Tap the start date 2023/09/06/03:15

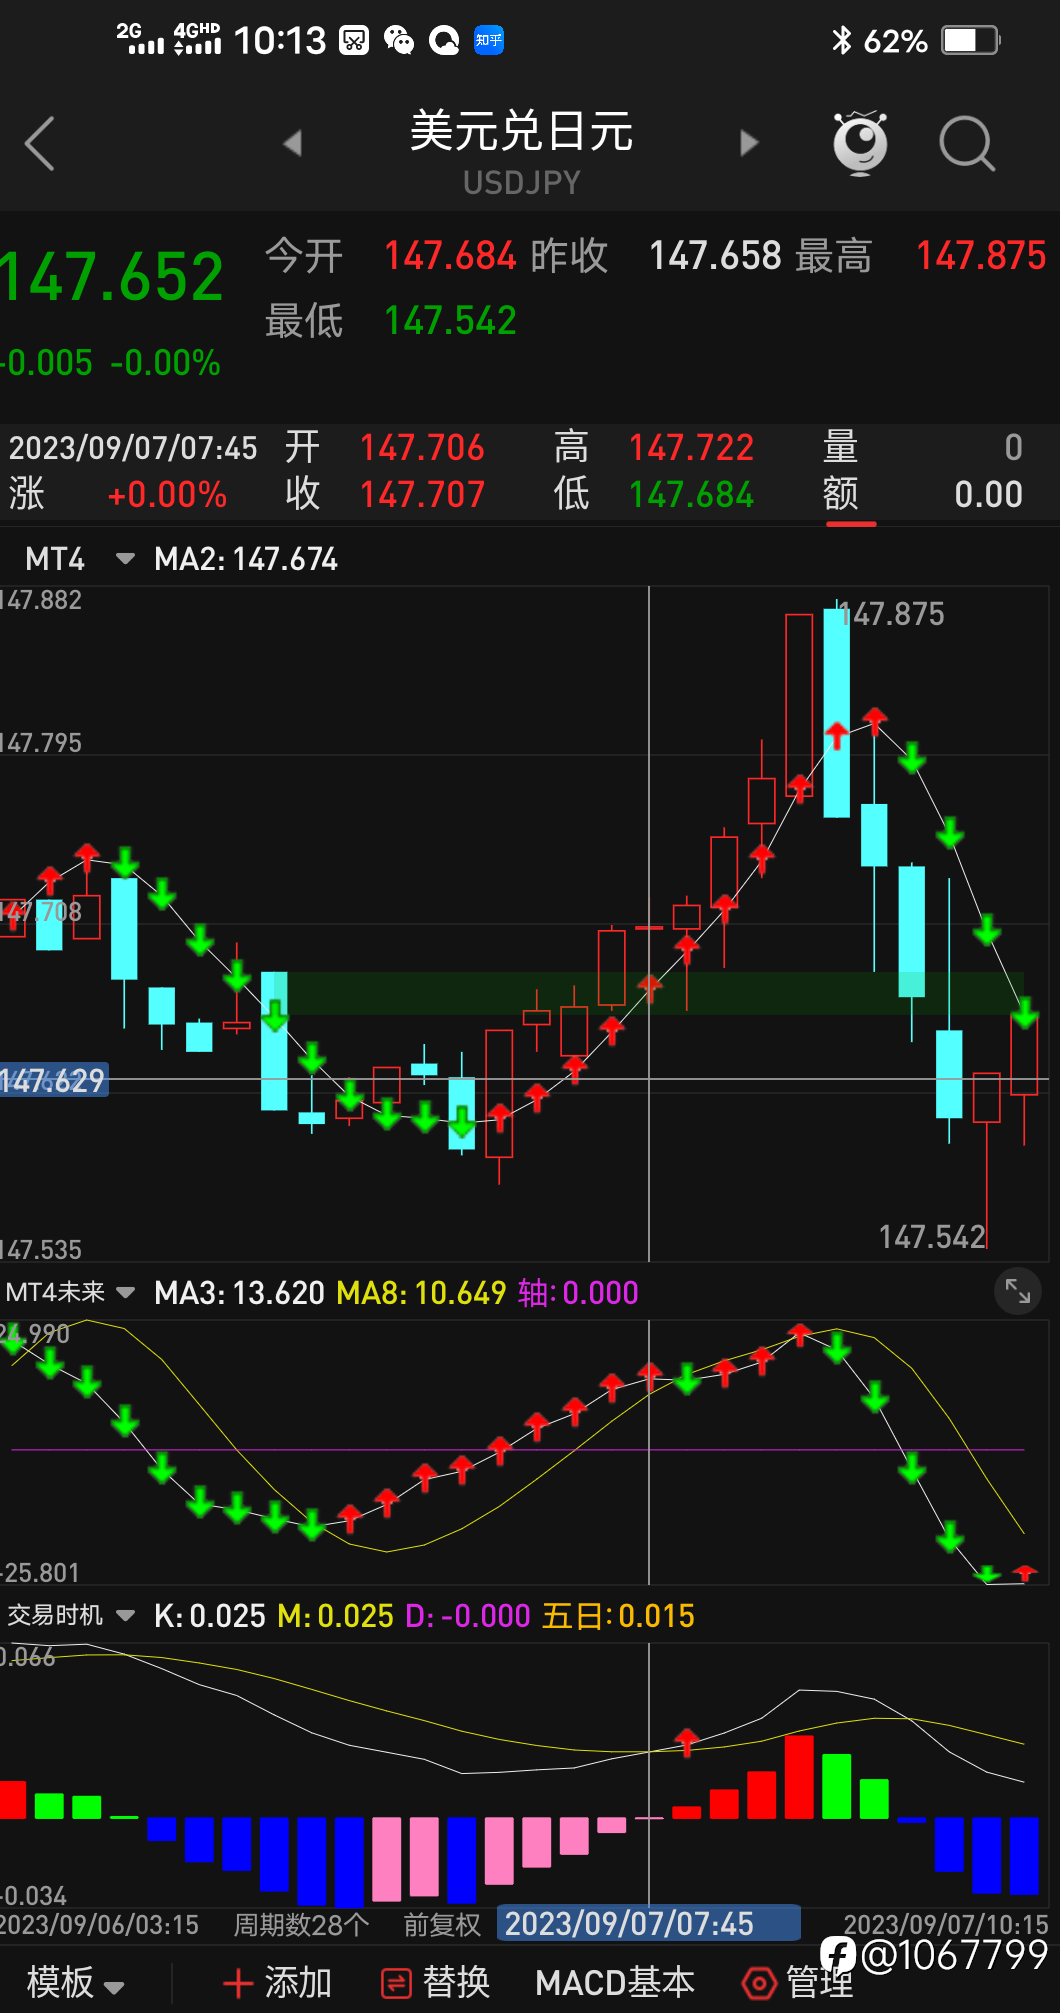coord(99,1925)
